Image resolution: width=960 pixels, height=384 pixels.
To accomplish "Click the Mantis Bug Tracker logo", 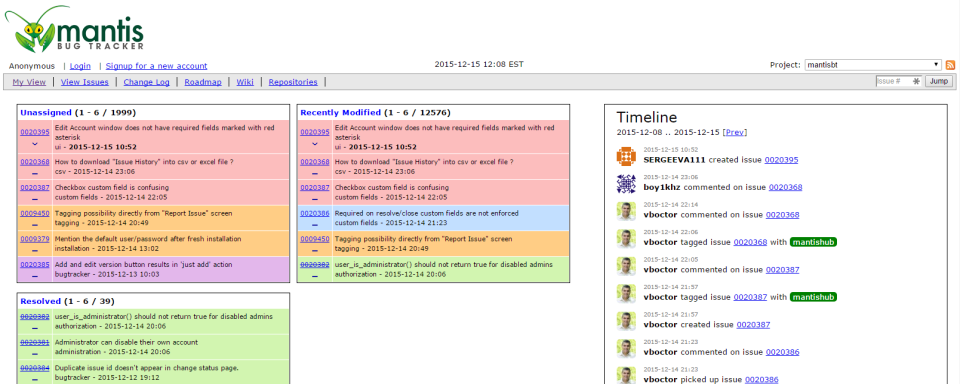I will [75, 29].
